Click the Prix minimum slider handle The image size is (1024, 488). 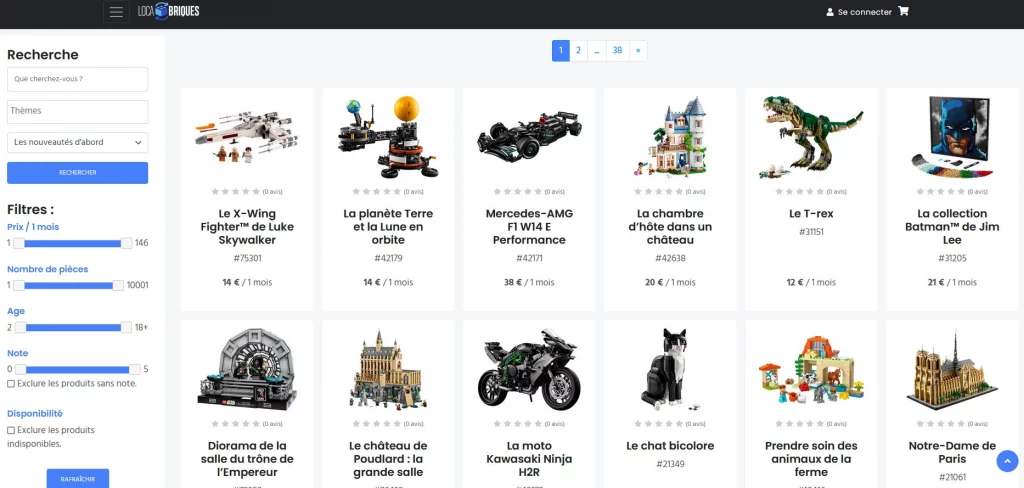click(19, 243)
